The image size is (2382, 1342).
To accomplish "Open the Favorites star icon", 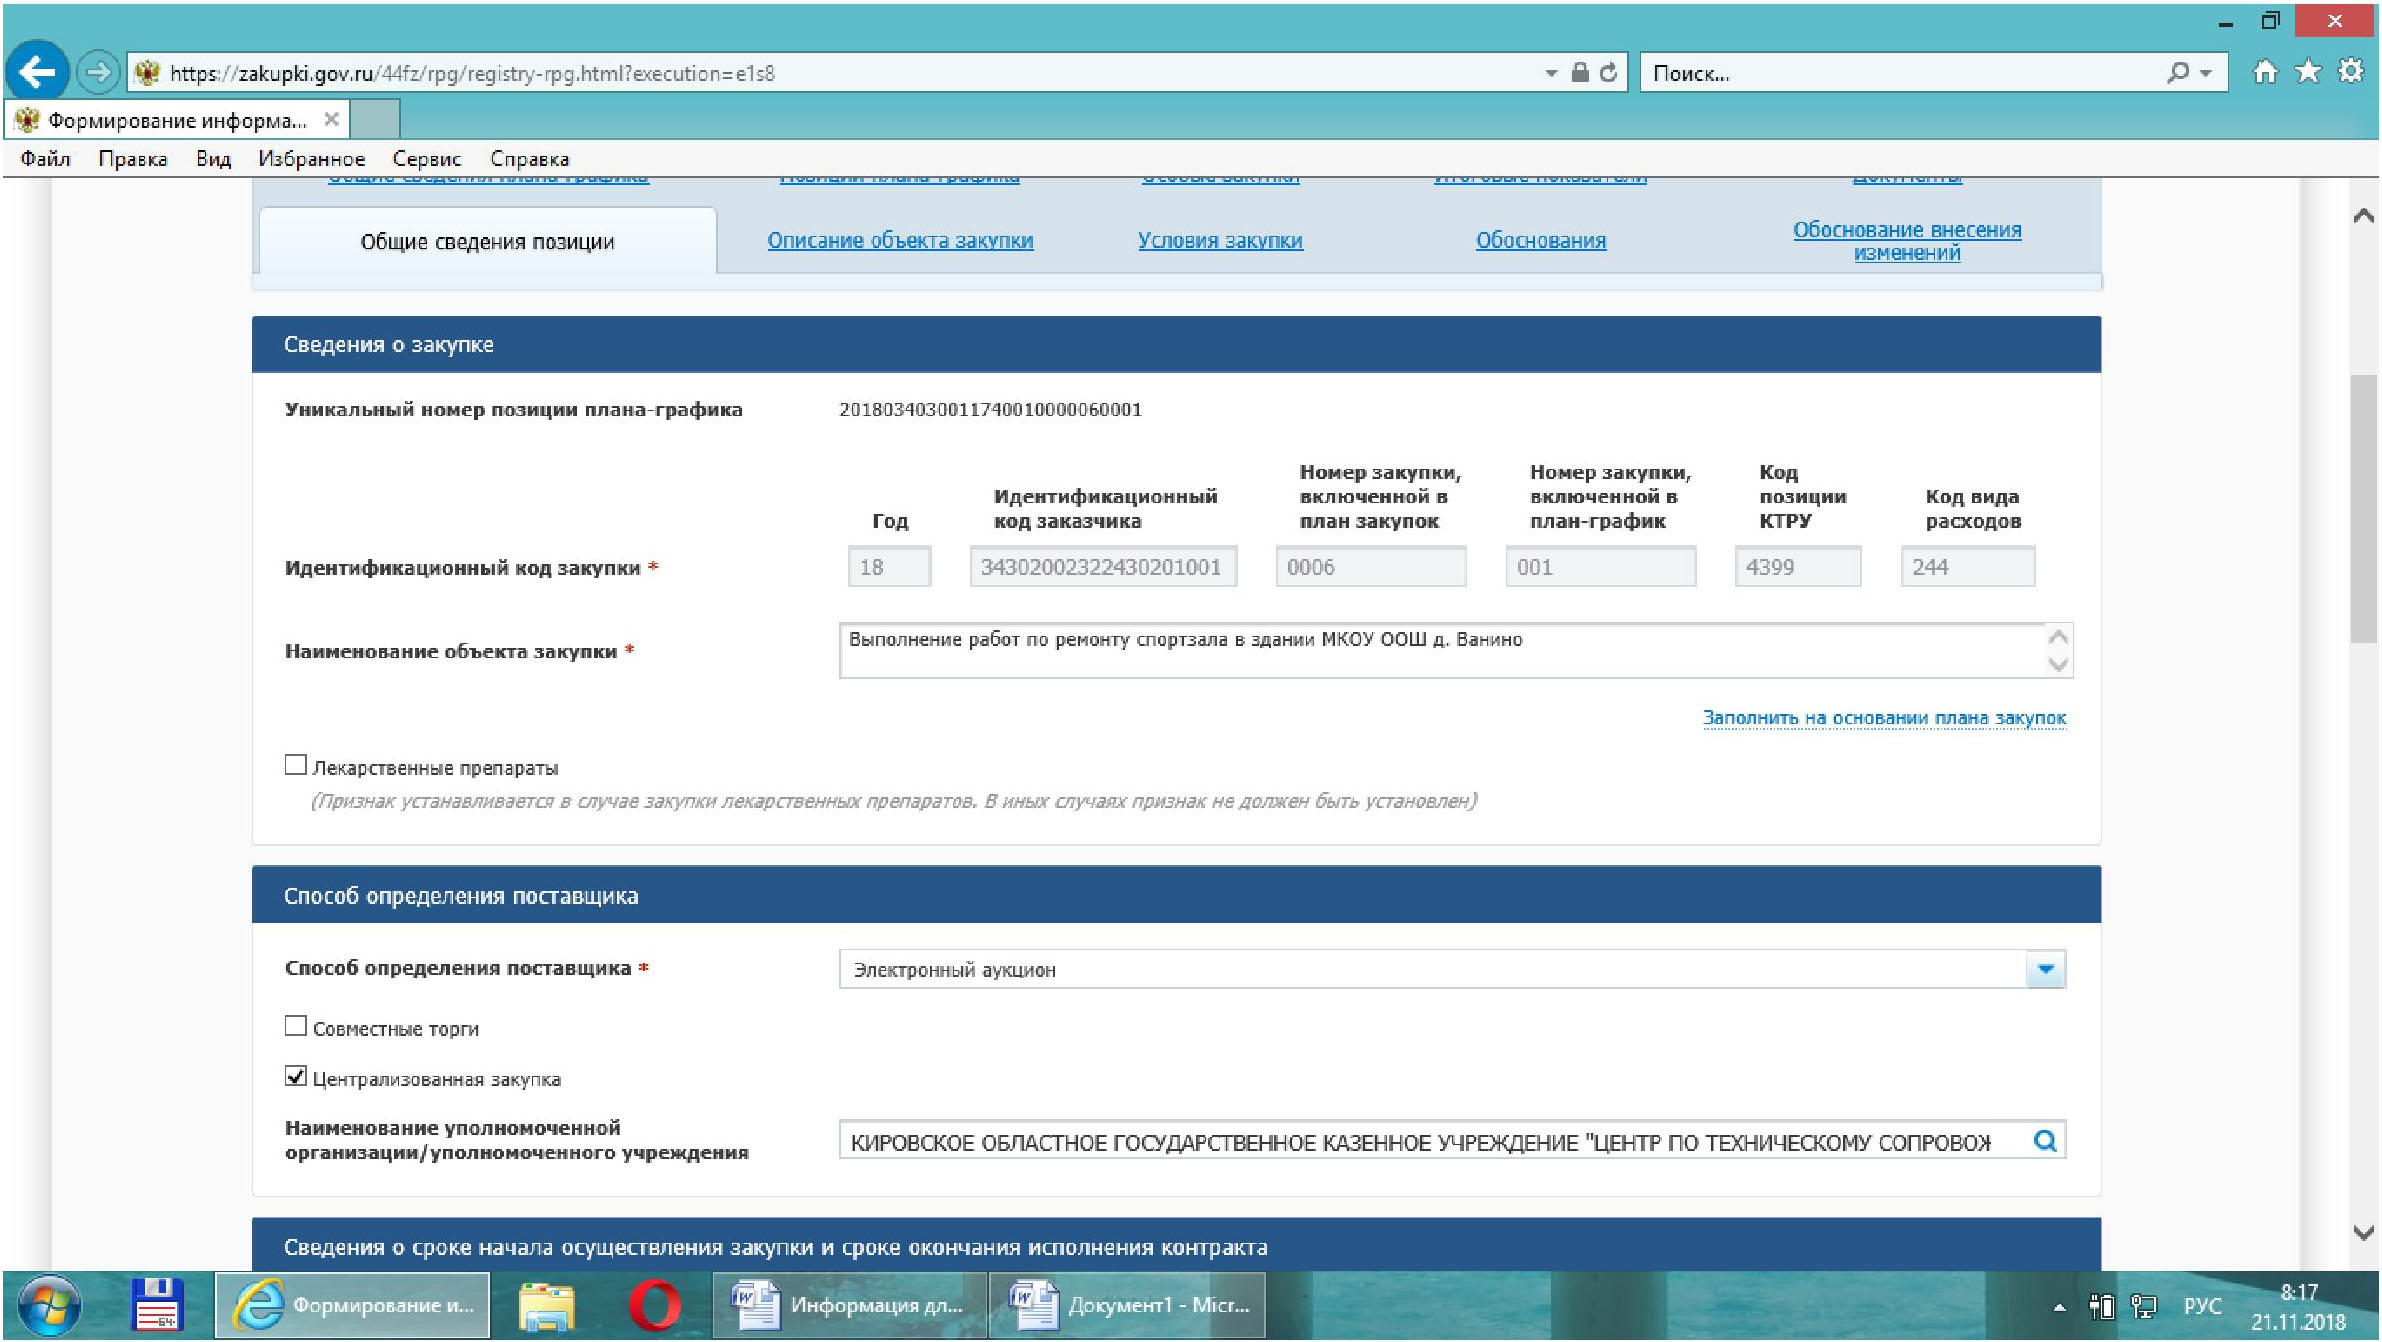I will tap(2308, 72).
